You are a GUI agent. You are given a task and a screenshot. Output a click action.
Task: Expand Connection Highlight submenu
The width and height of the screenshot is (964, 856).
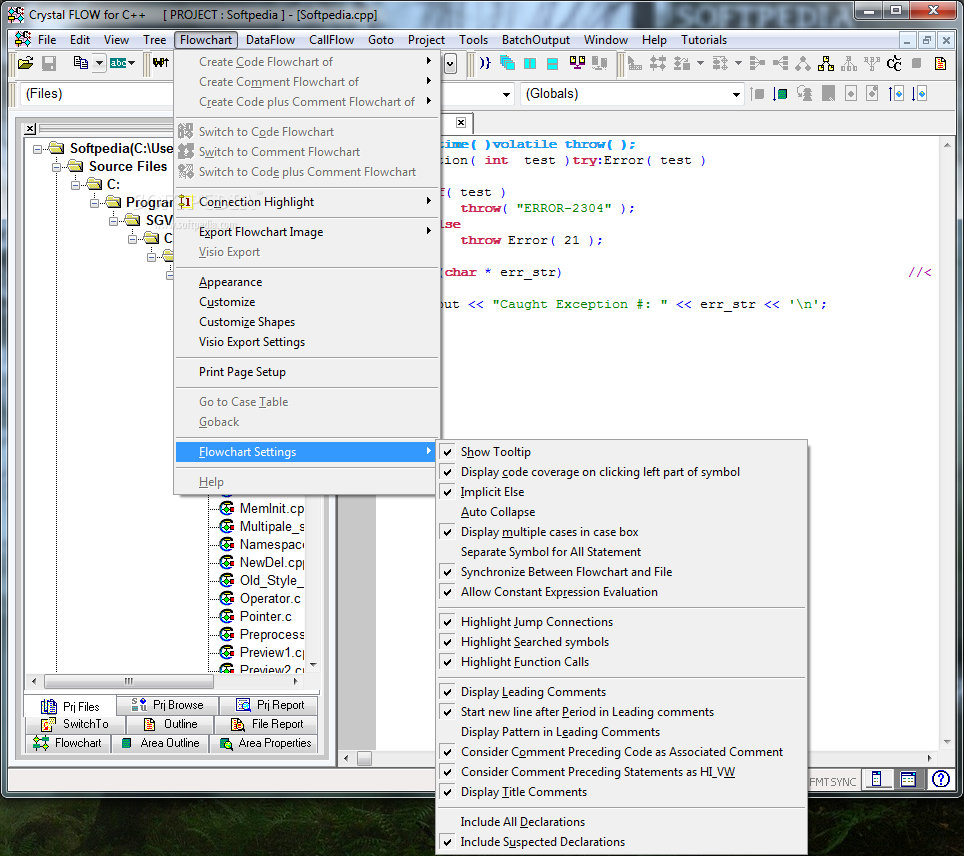pyautogui.click(x=429, y=201)
